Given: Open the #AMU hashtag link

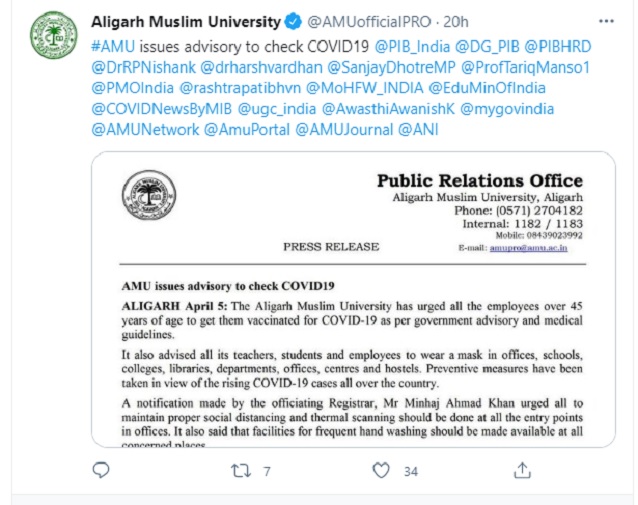Looking at the screenshot, I should (113, 47).
